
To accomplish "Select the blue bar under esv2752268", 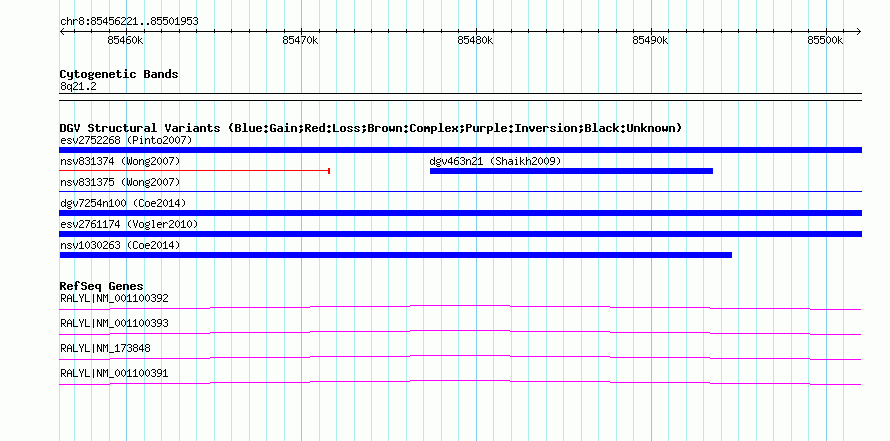I will [x=460, y=150].
